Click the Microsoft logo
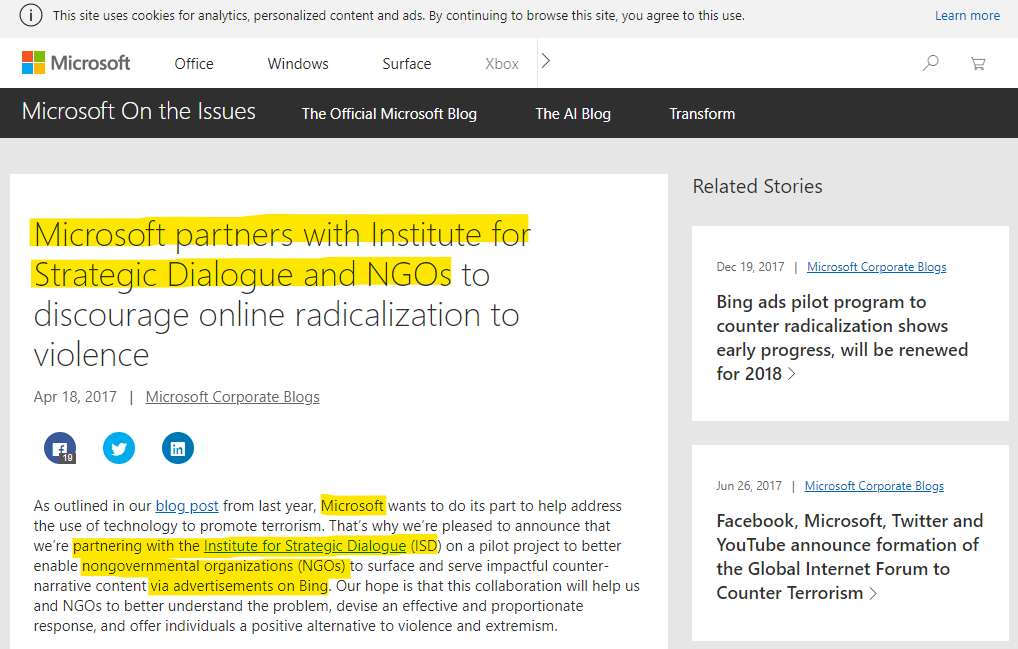Viewport: 1018px width, 649px height. click(x=76, y=63)
